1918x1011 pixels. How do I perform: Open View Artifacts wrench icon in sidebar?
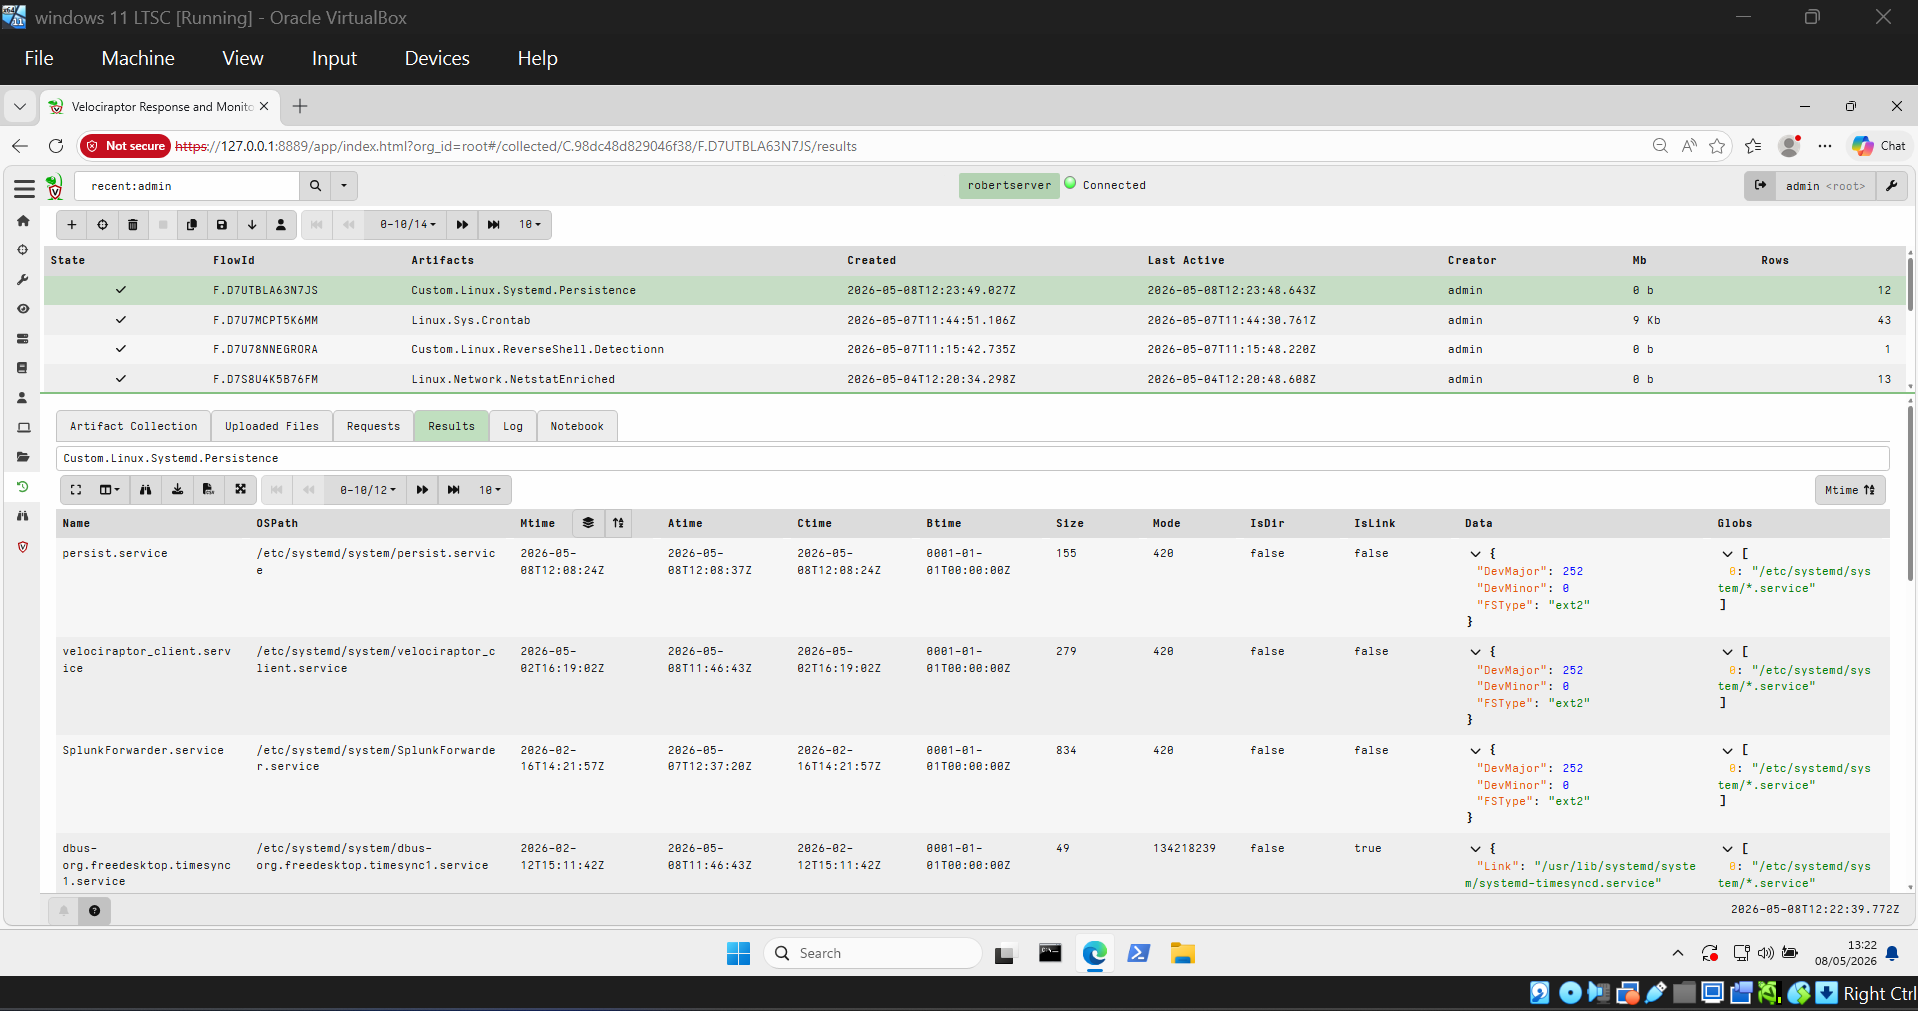(23, 280)
